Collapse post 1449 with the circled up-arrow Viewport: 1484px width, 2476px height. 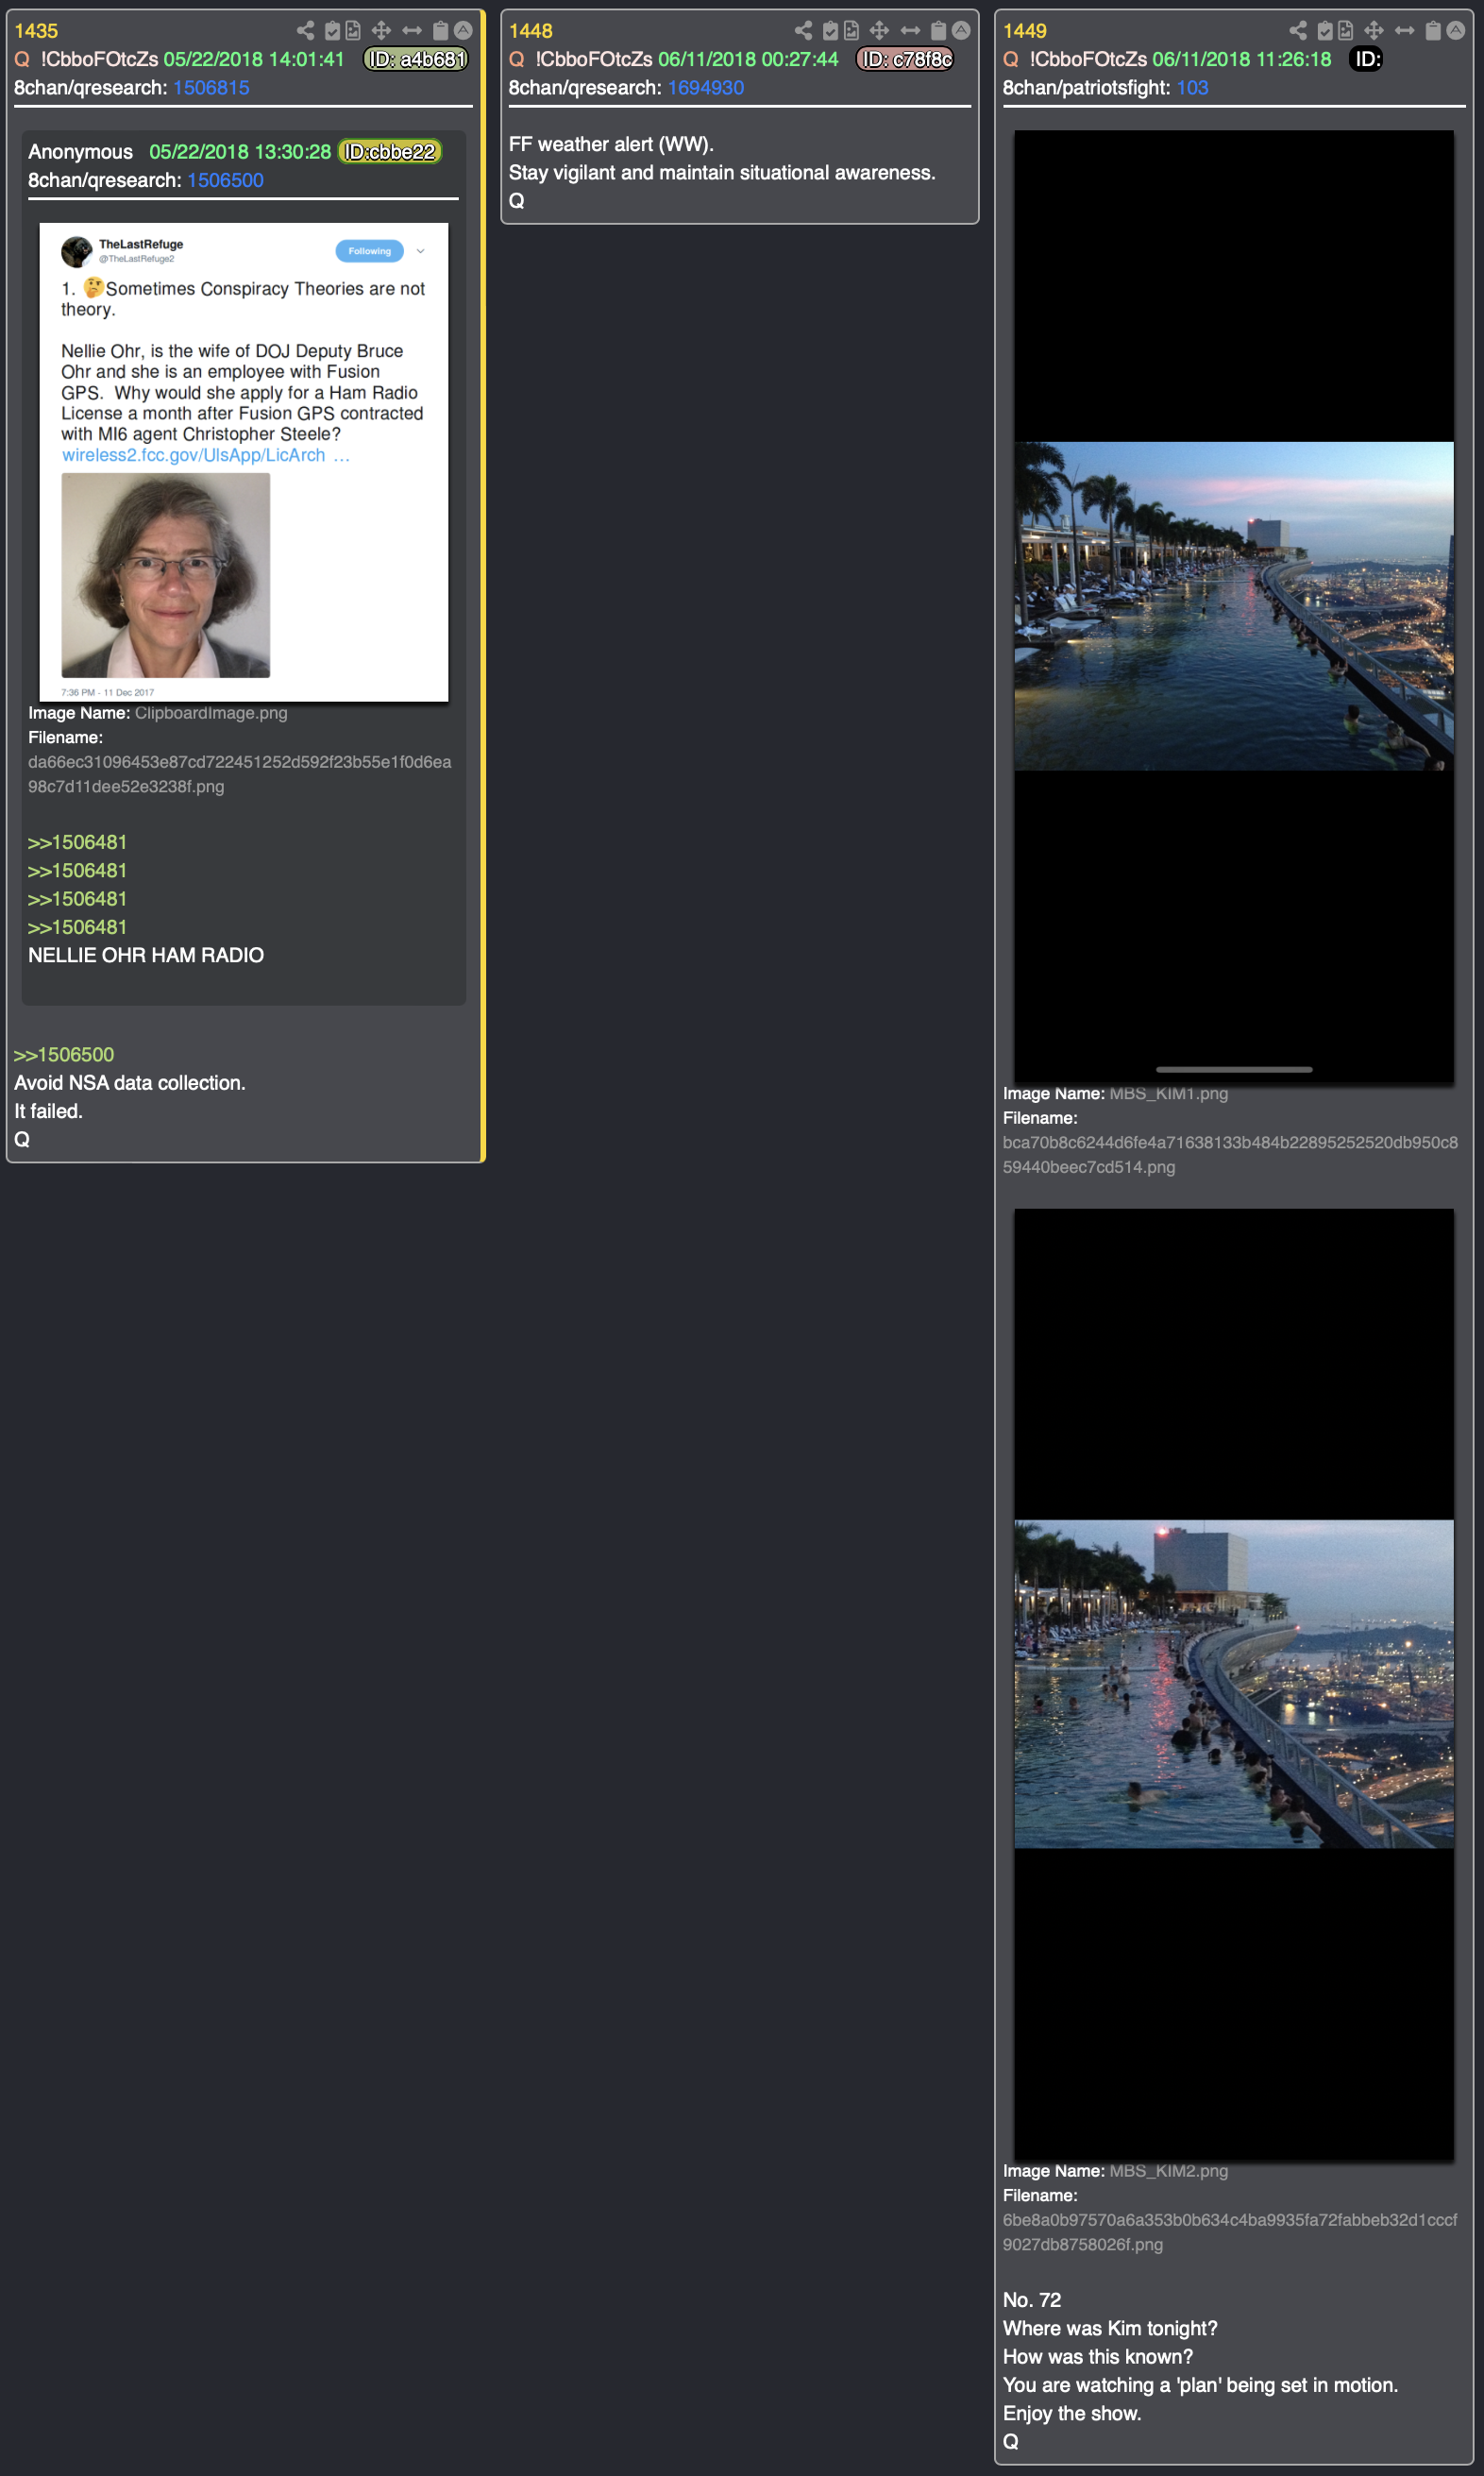(1456, 30)
